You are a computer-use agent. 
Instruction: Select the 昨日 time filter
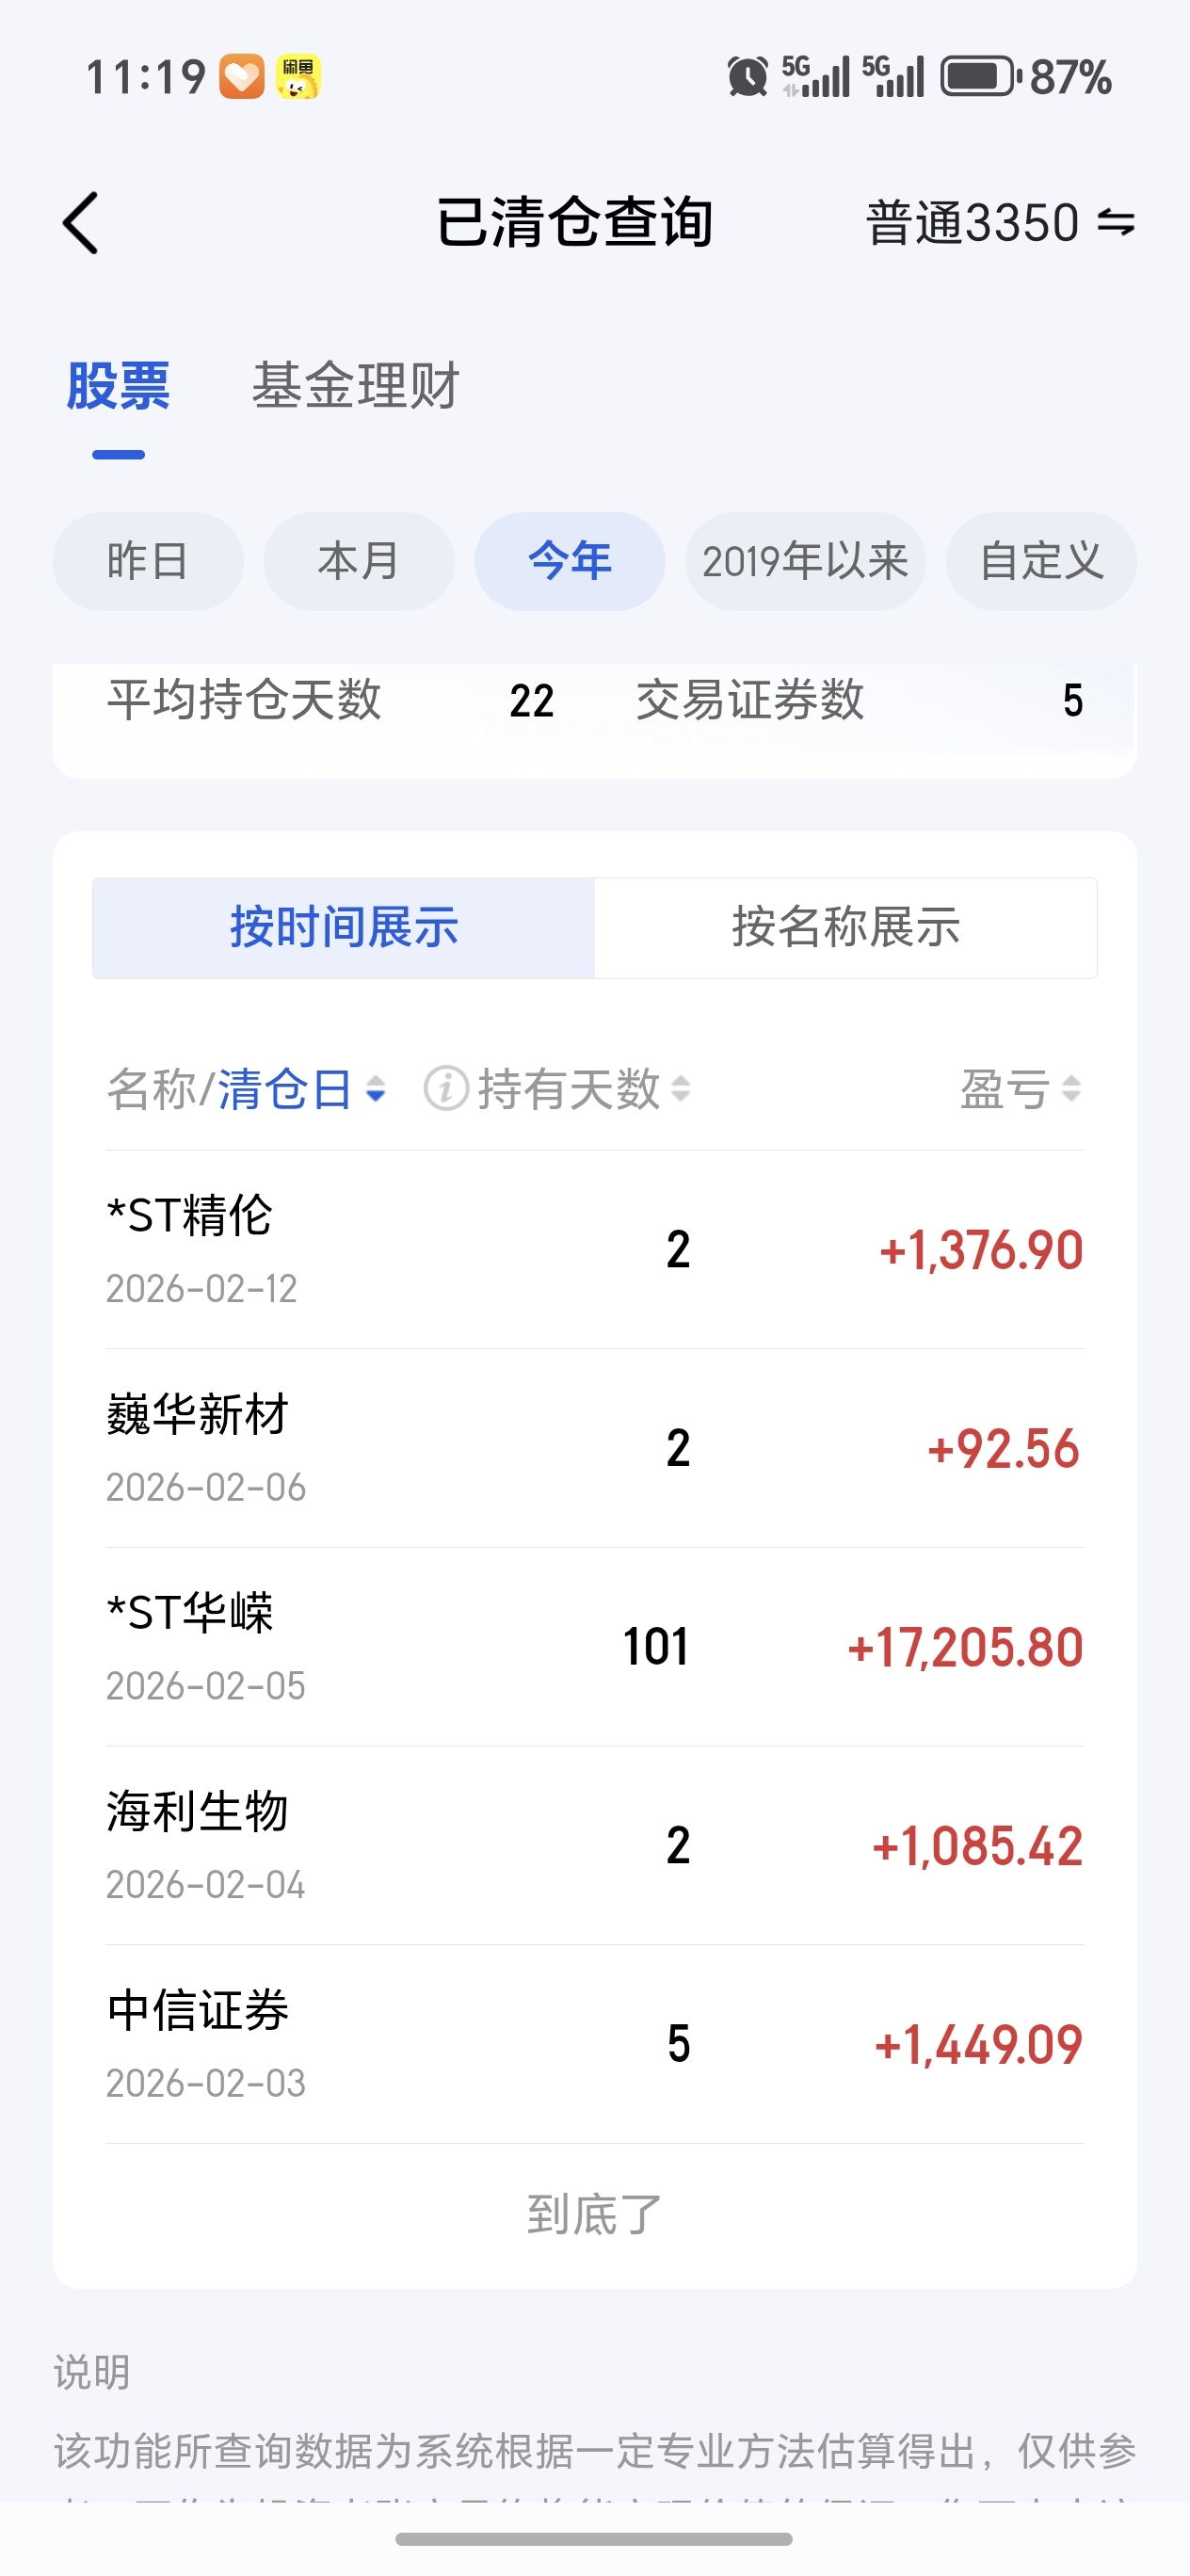click(148, 561)
